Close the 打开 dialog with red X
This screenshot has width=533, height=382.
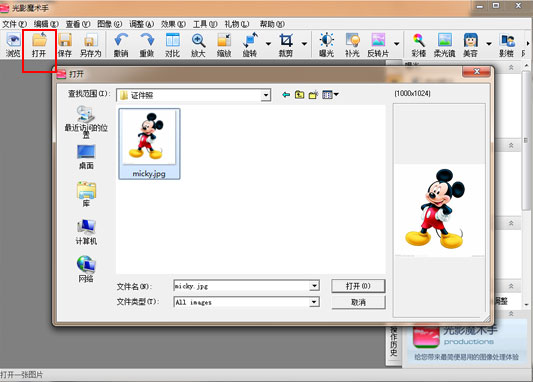(x=476, y=71)
